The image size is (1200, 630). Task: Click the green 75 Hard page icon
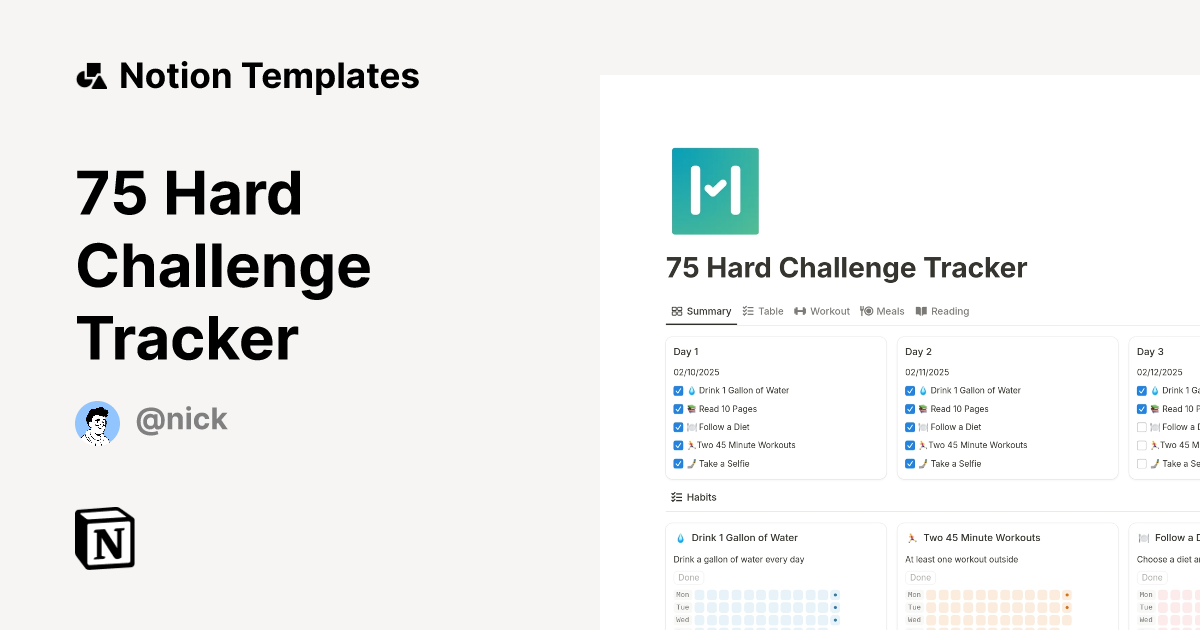[715, 191]
